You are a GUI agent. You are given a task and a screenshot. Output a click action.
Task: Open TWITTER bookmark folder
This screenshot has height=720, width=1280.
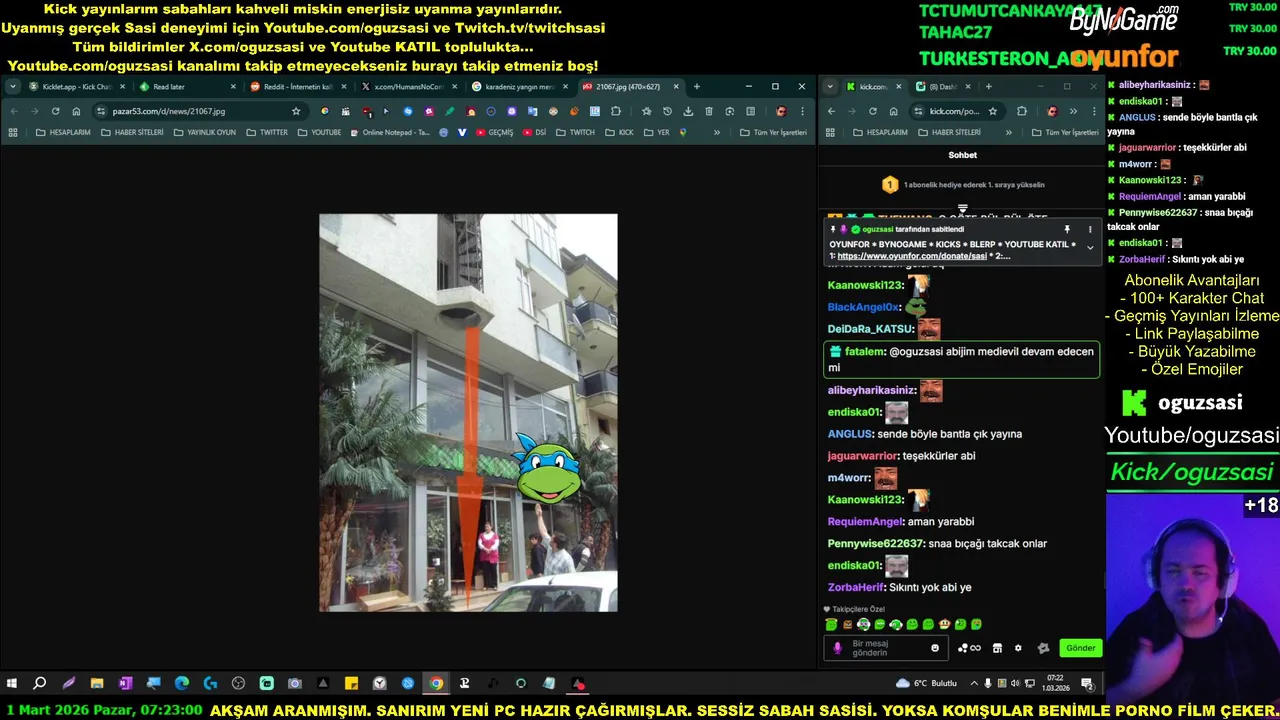(x=267, y=132)
